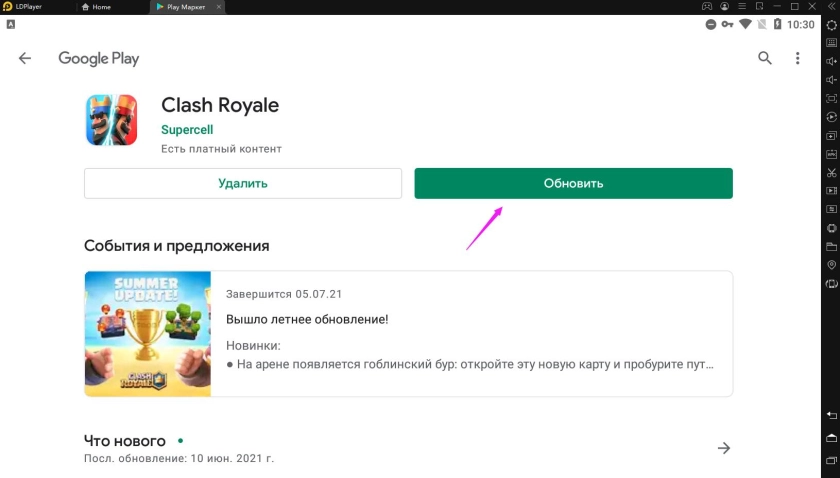The image size is (840, 478).
Task: Open the Supercell developer page
Action: point(187,130)
